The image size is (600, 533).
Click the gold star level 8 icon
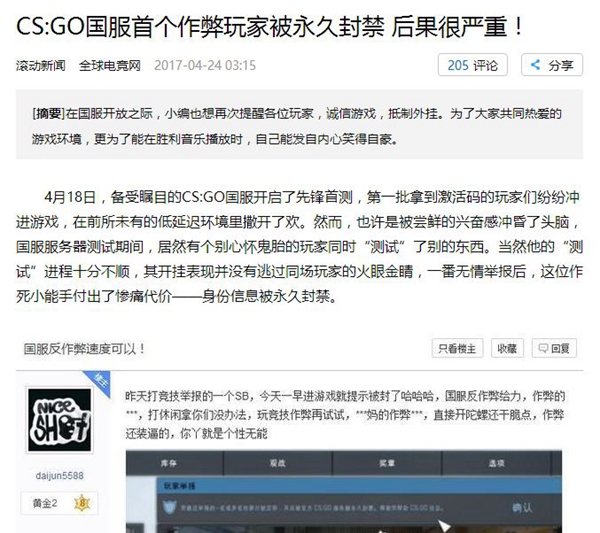coord(82,503)
